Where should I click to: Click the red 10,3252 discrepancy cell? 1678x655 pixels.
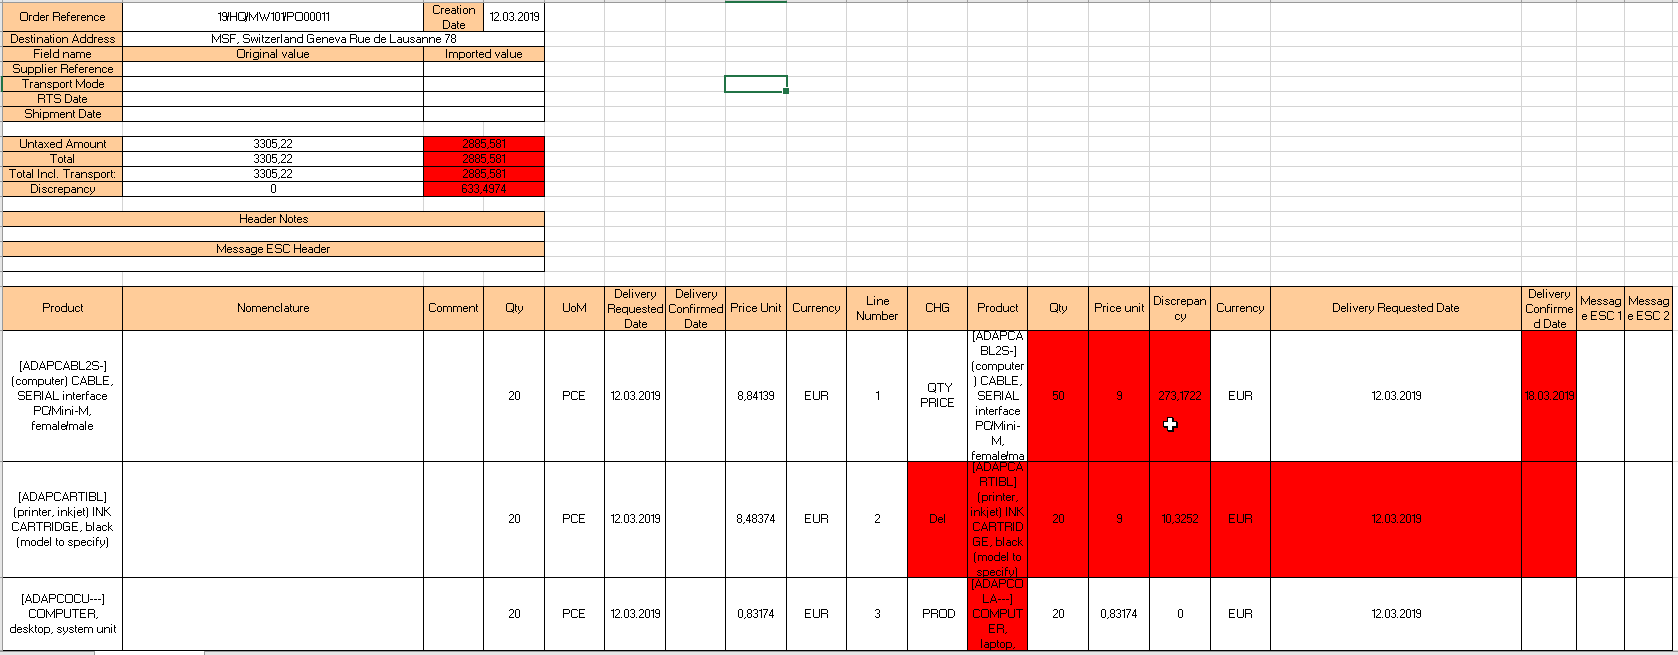(1180, 519)
